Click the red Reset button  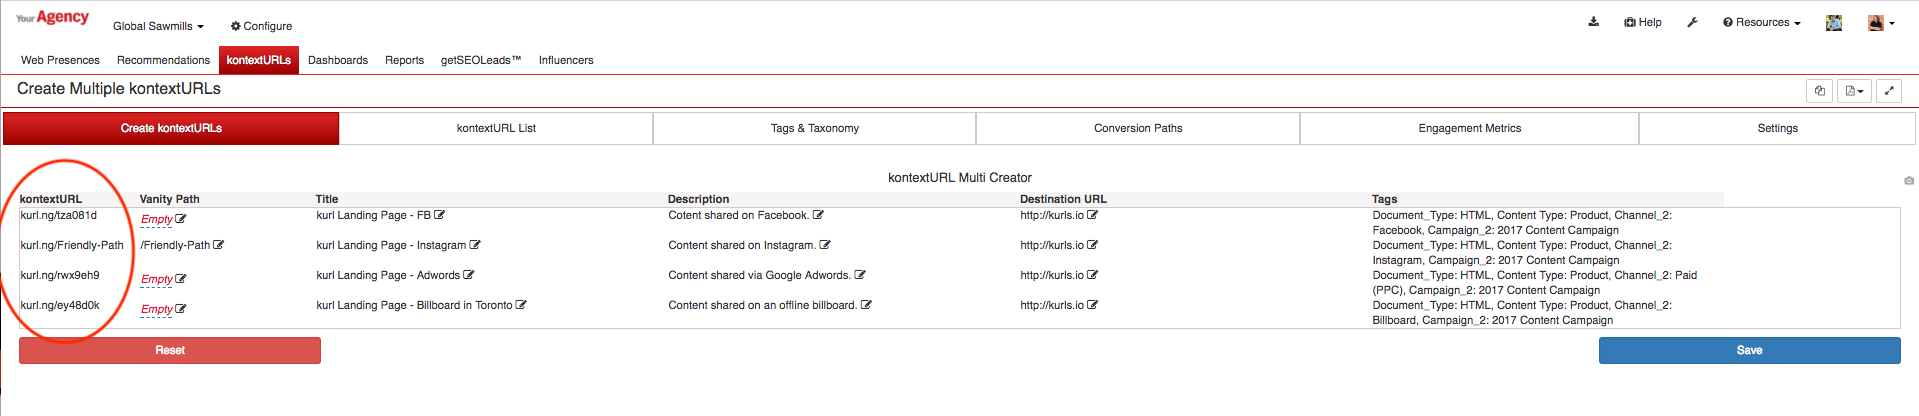point(170,350)
